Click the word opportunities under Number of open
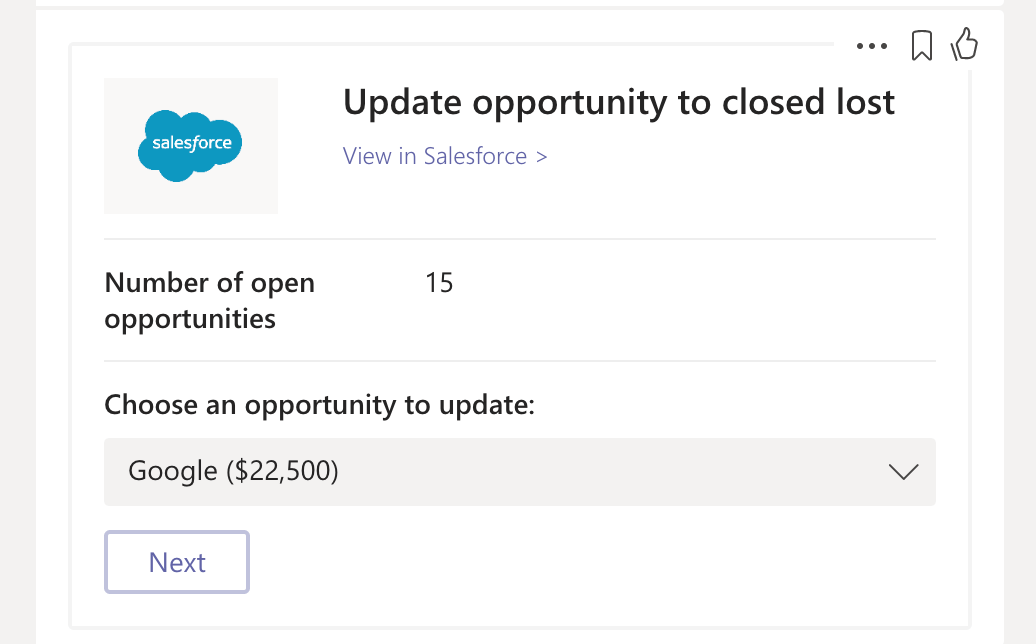The height and width of the screenshot is (644, 1036). coord(190,320)
